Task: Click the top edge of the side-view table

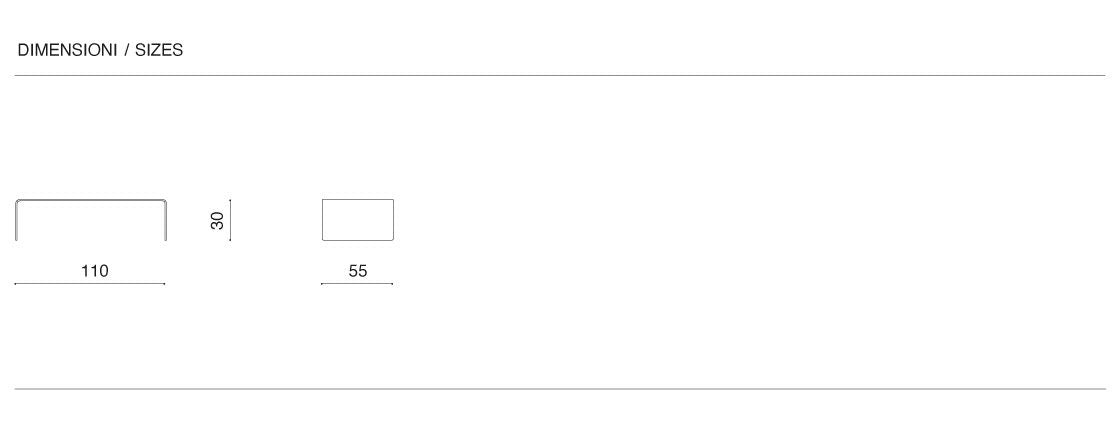Action: [x=90, y=200]
